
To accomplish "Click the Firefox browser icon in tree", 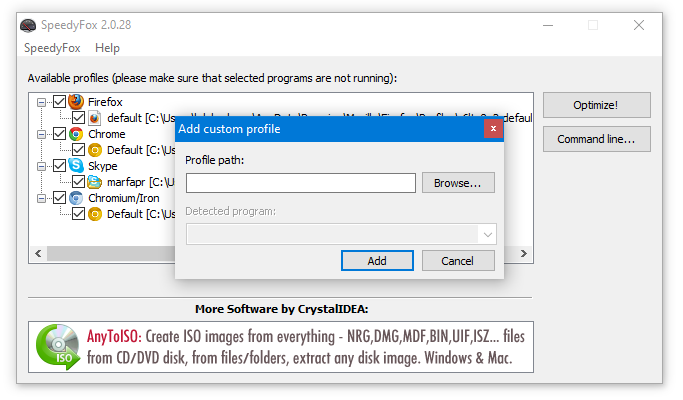I will (x=76, y=102).
